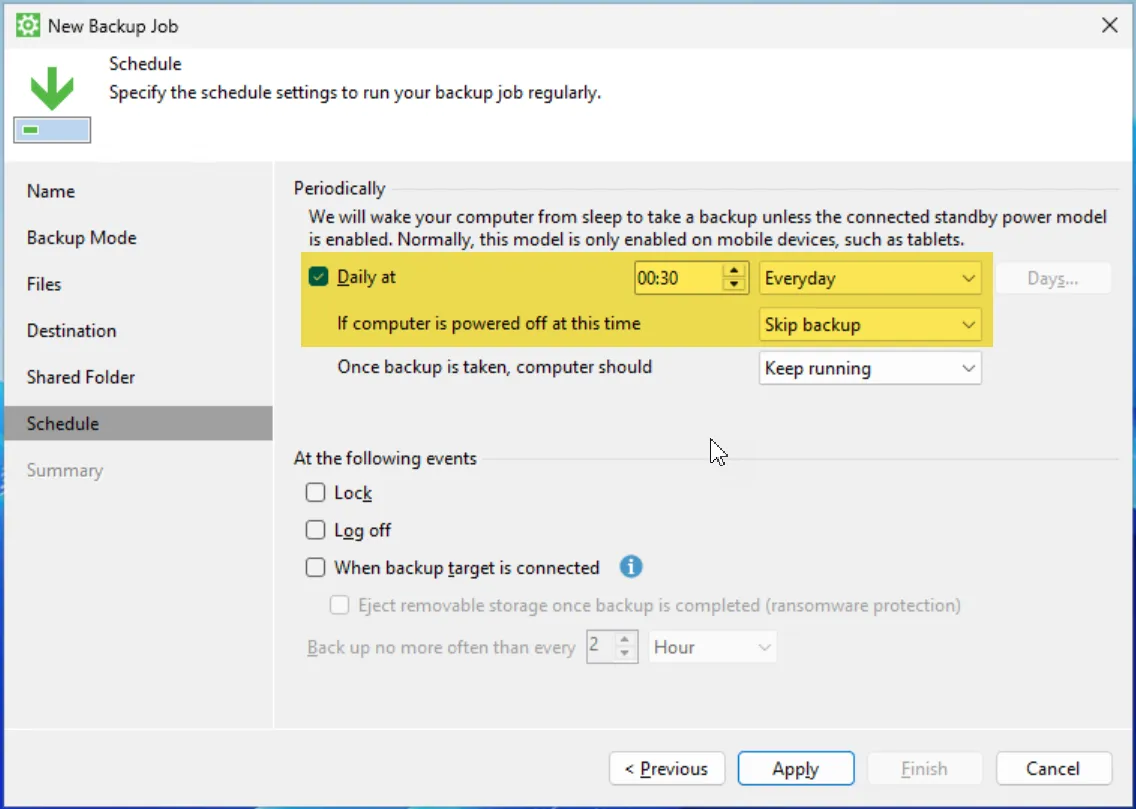The height and width of the screenshot is (809, 1136).
Task: Open the Everyday frequency dropdown
Action: click(x=869, y=279)
